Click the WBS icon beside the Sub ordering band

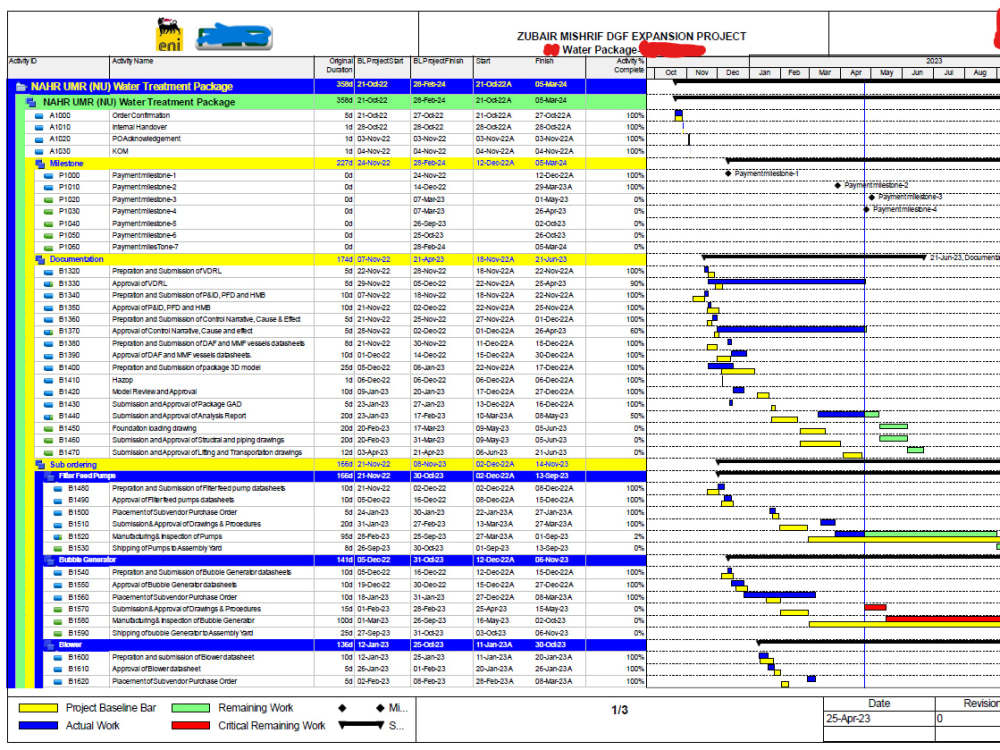point(40,465)
